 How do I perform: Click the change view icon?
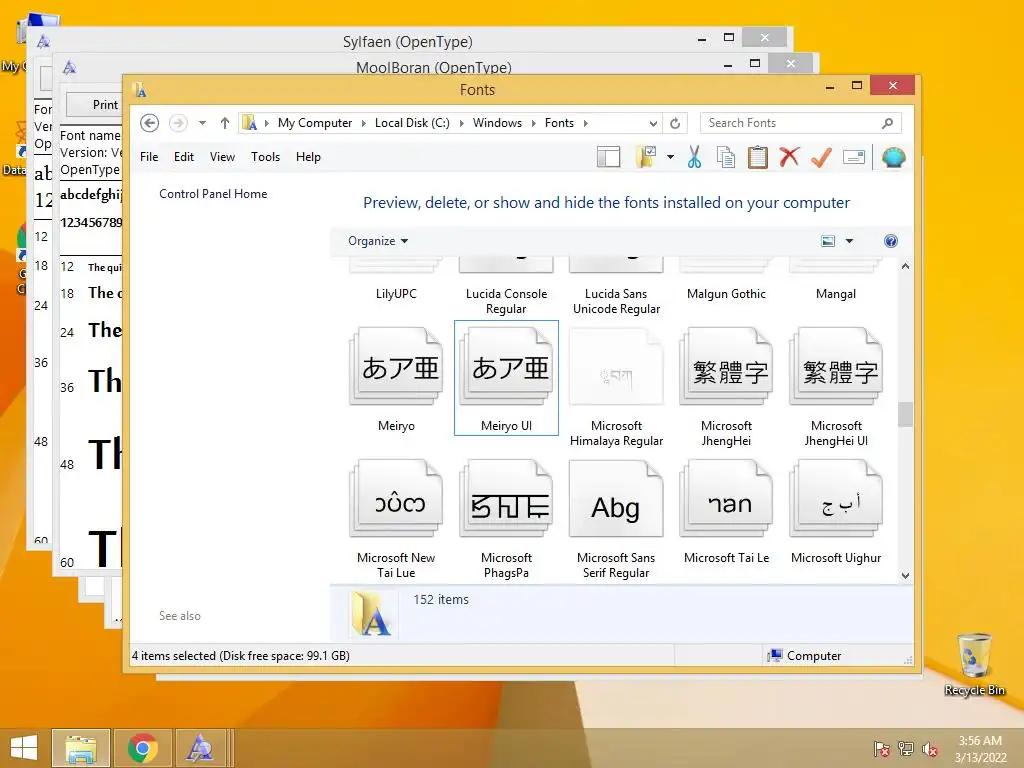(827, 241)
